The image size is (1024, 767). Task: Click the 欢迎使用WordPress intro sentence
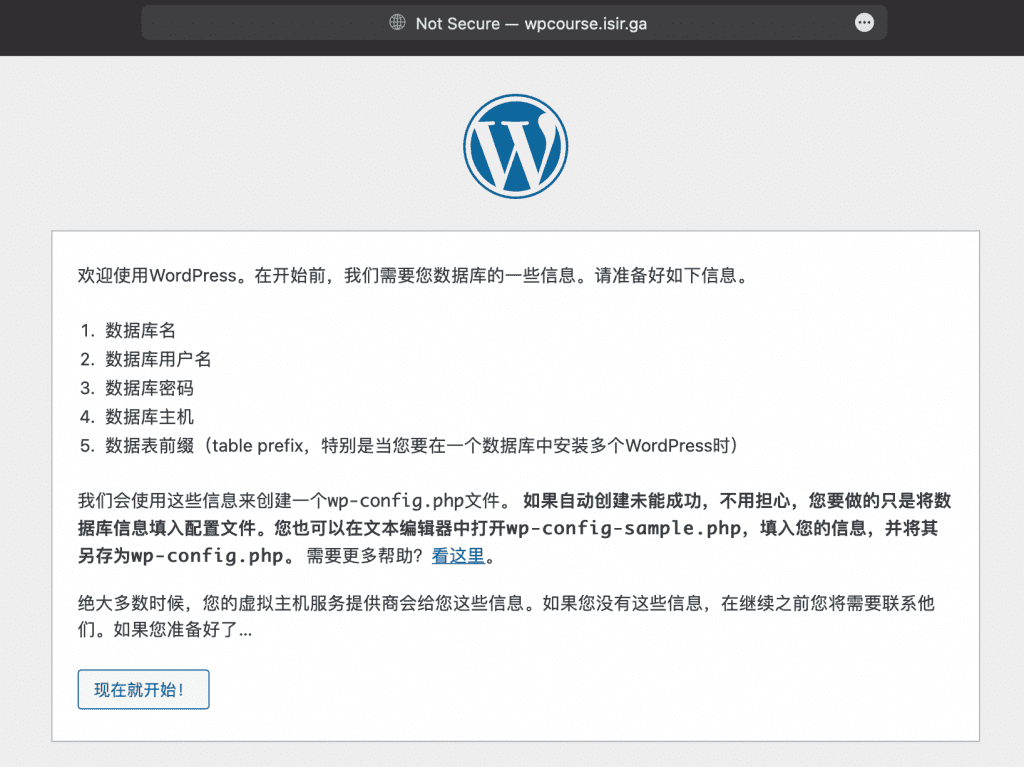(x=415, y=276)
